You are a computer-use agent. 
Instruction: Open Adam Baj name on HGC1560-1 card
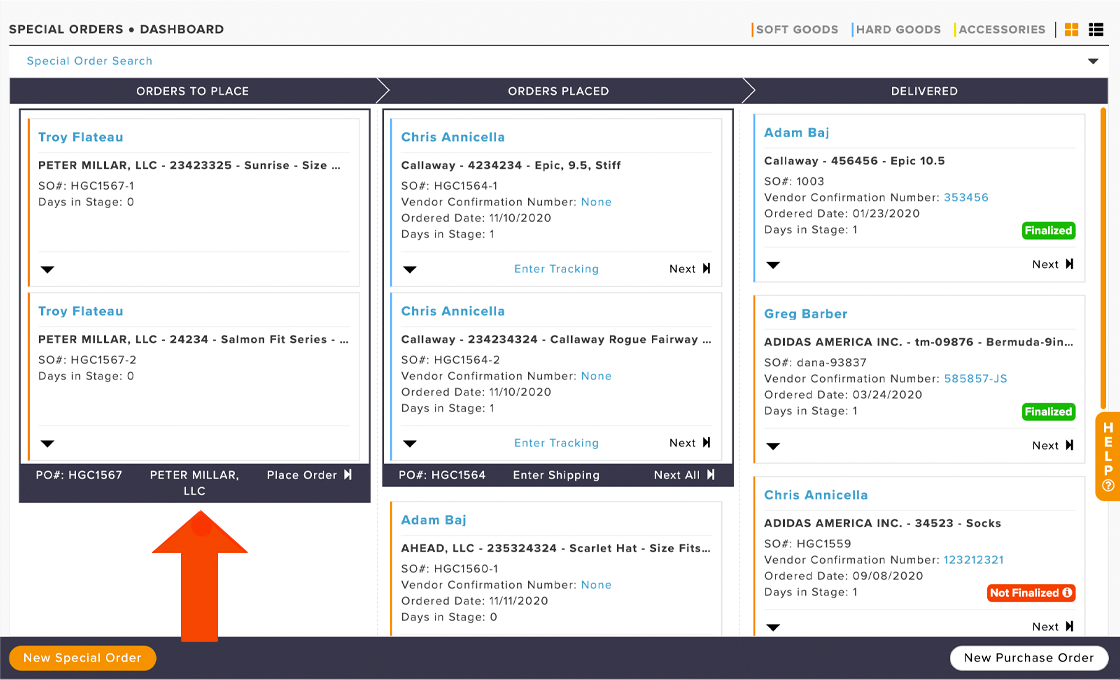(434, 520)
